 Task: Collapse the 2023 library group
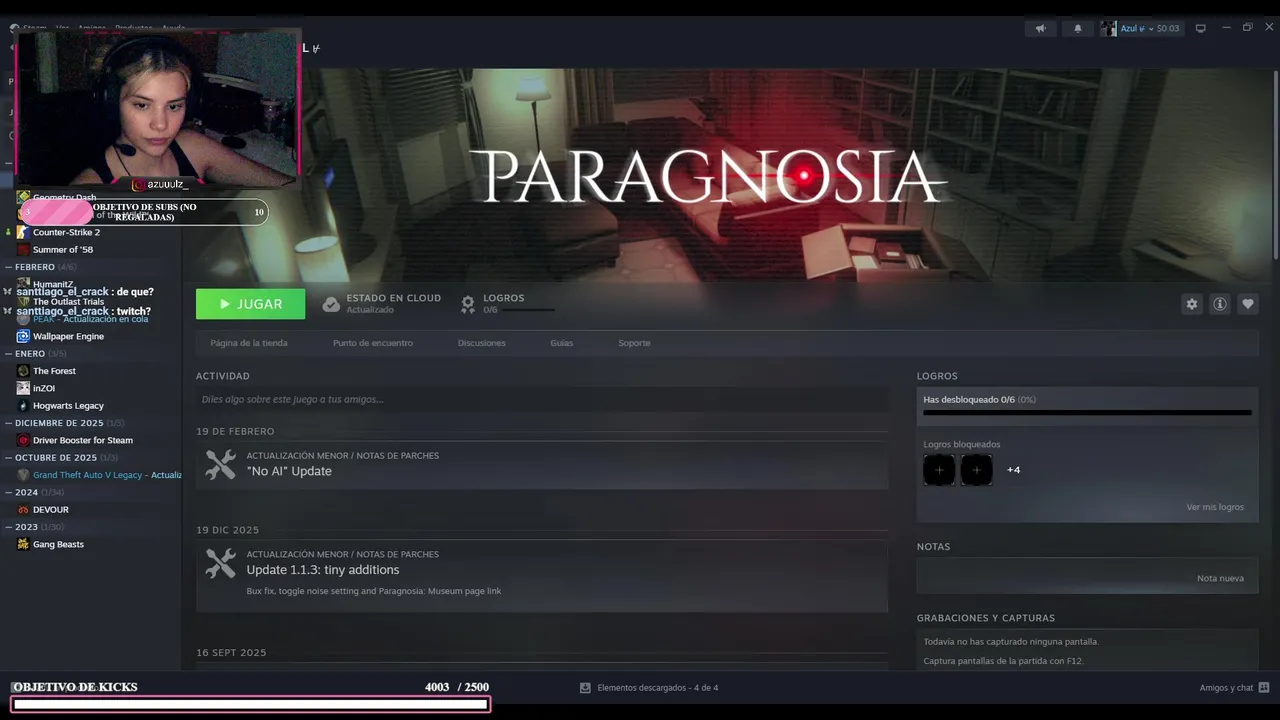(x=8, y=527)
